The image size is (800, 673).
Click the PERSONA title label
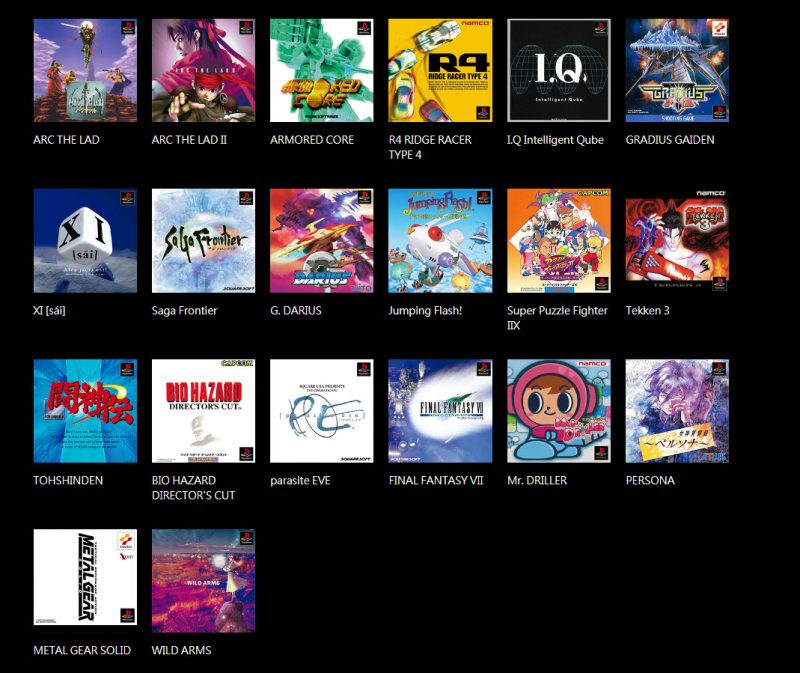tap(650, 480)
